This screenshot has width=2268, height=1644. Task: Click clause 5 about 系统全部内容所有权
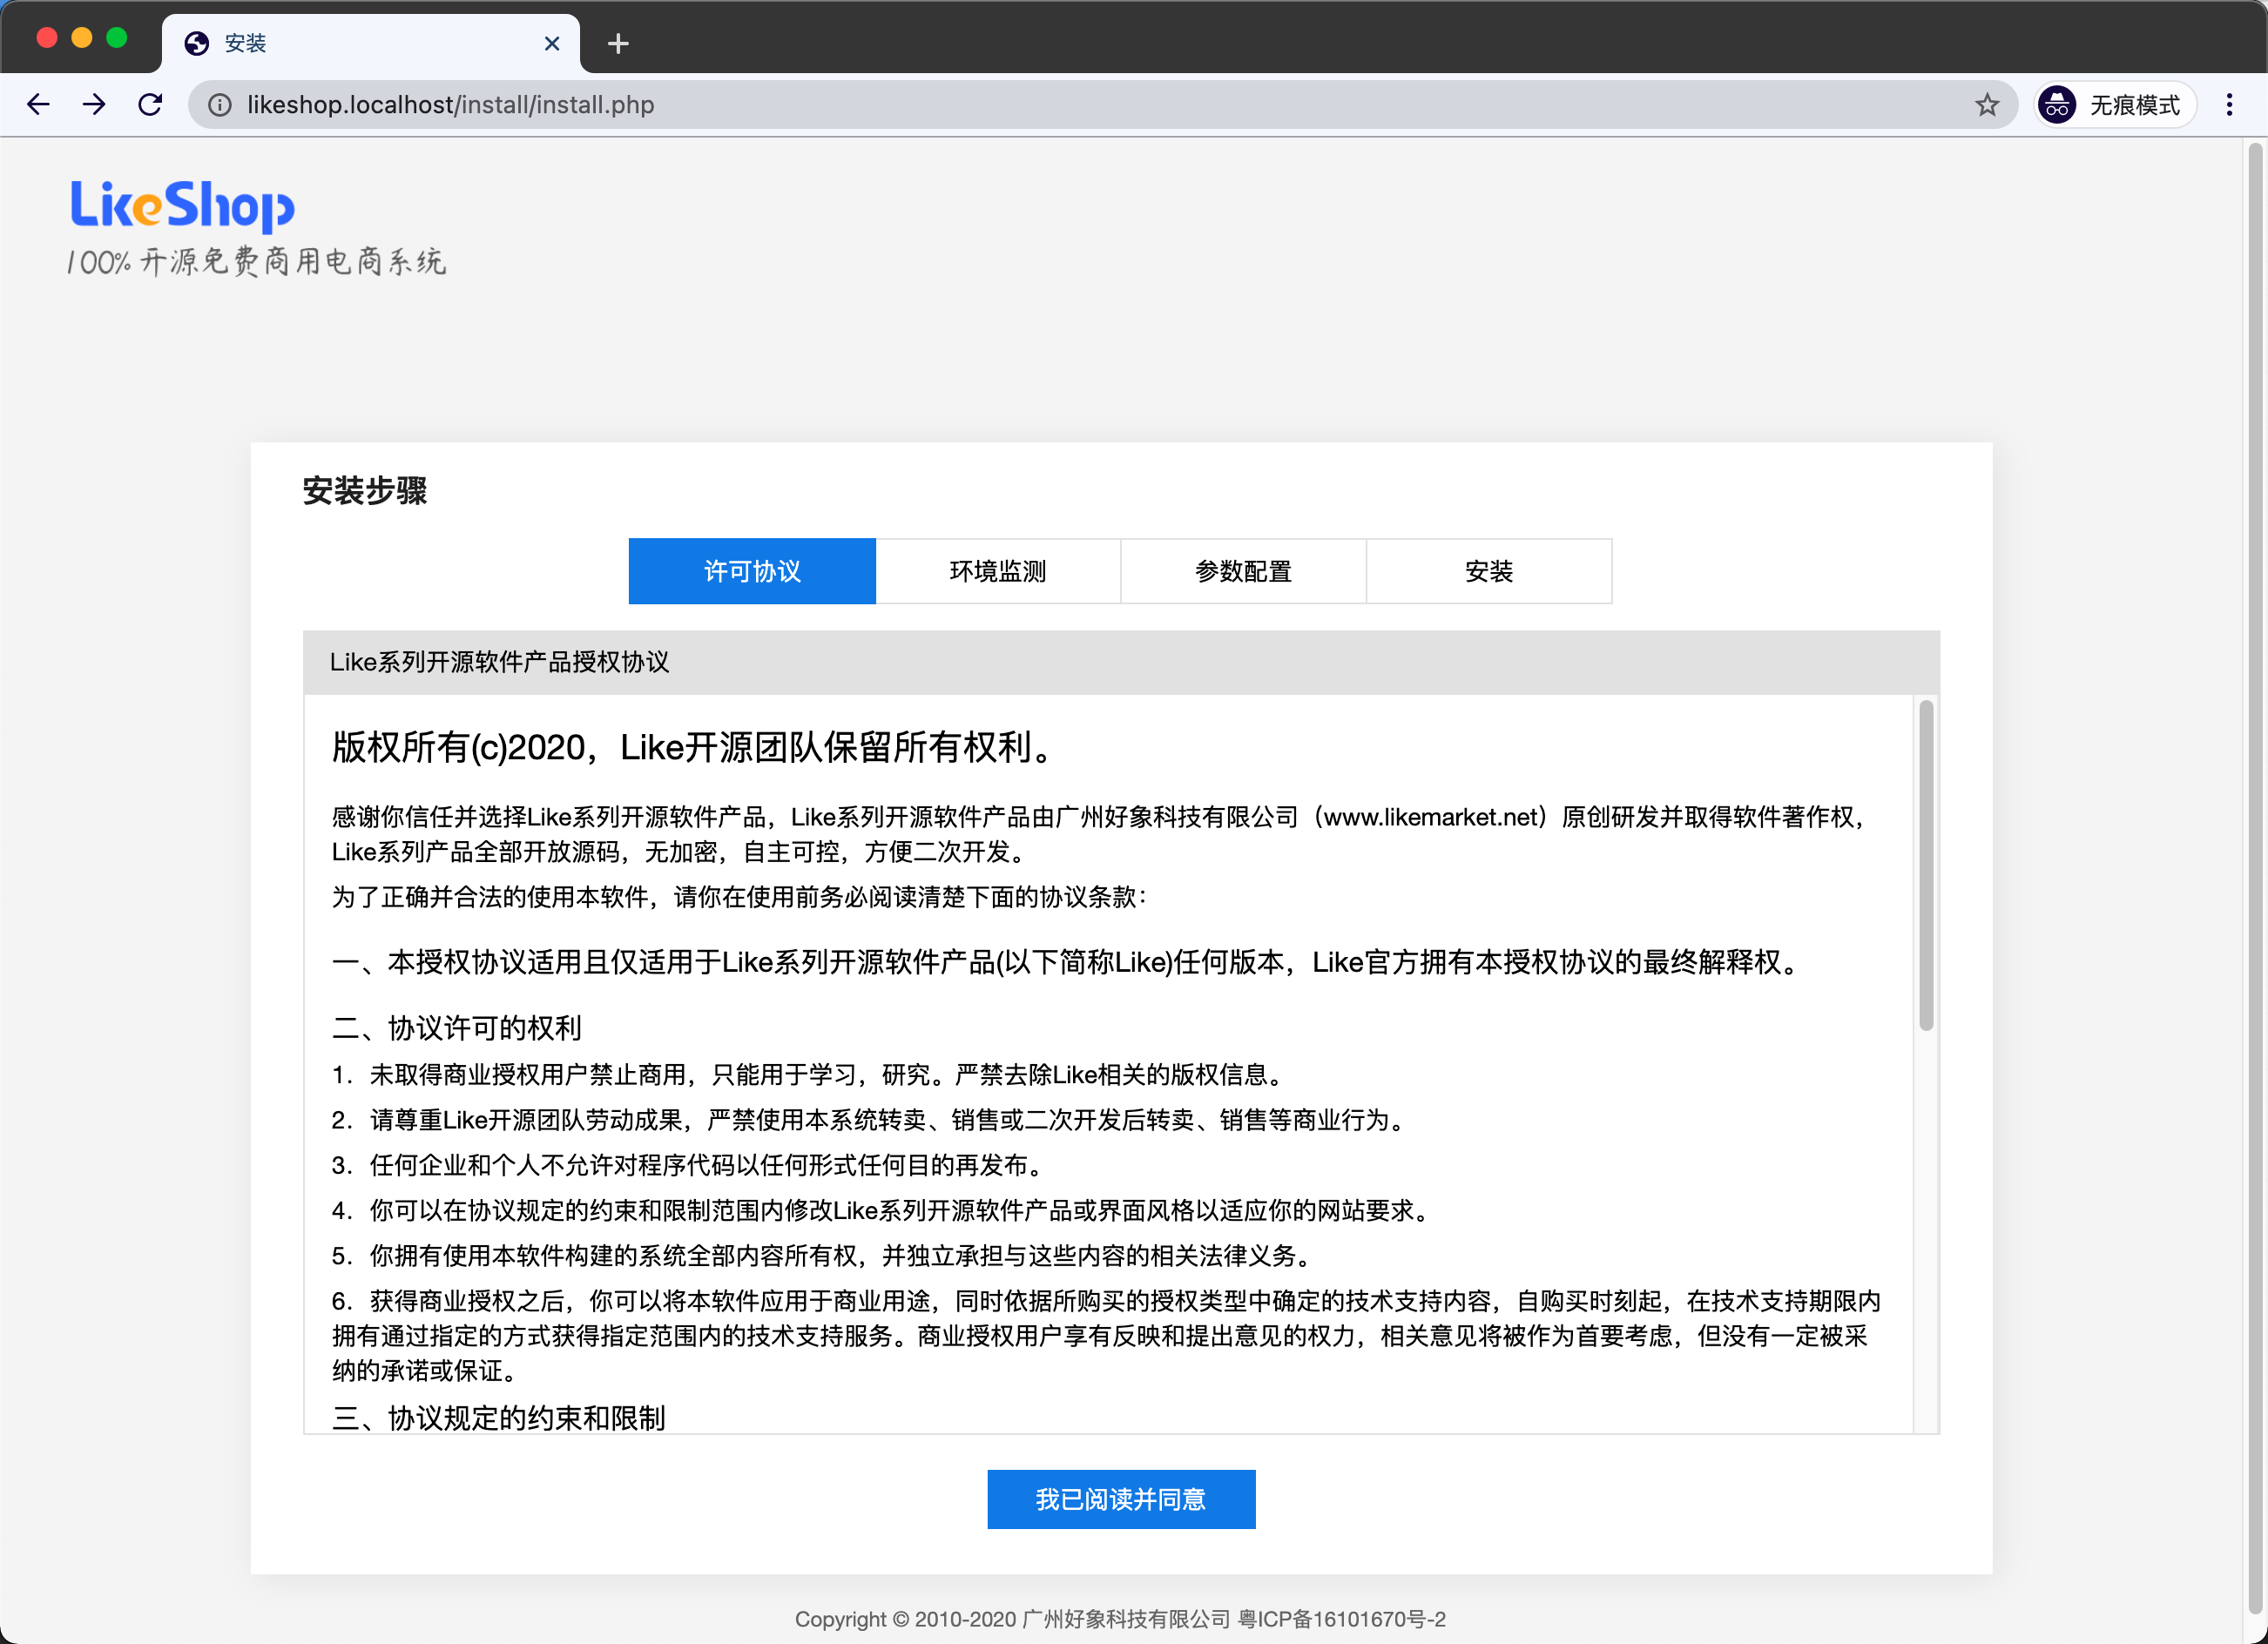coord(822,1256)
